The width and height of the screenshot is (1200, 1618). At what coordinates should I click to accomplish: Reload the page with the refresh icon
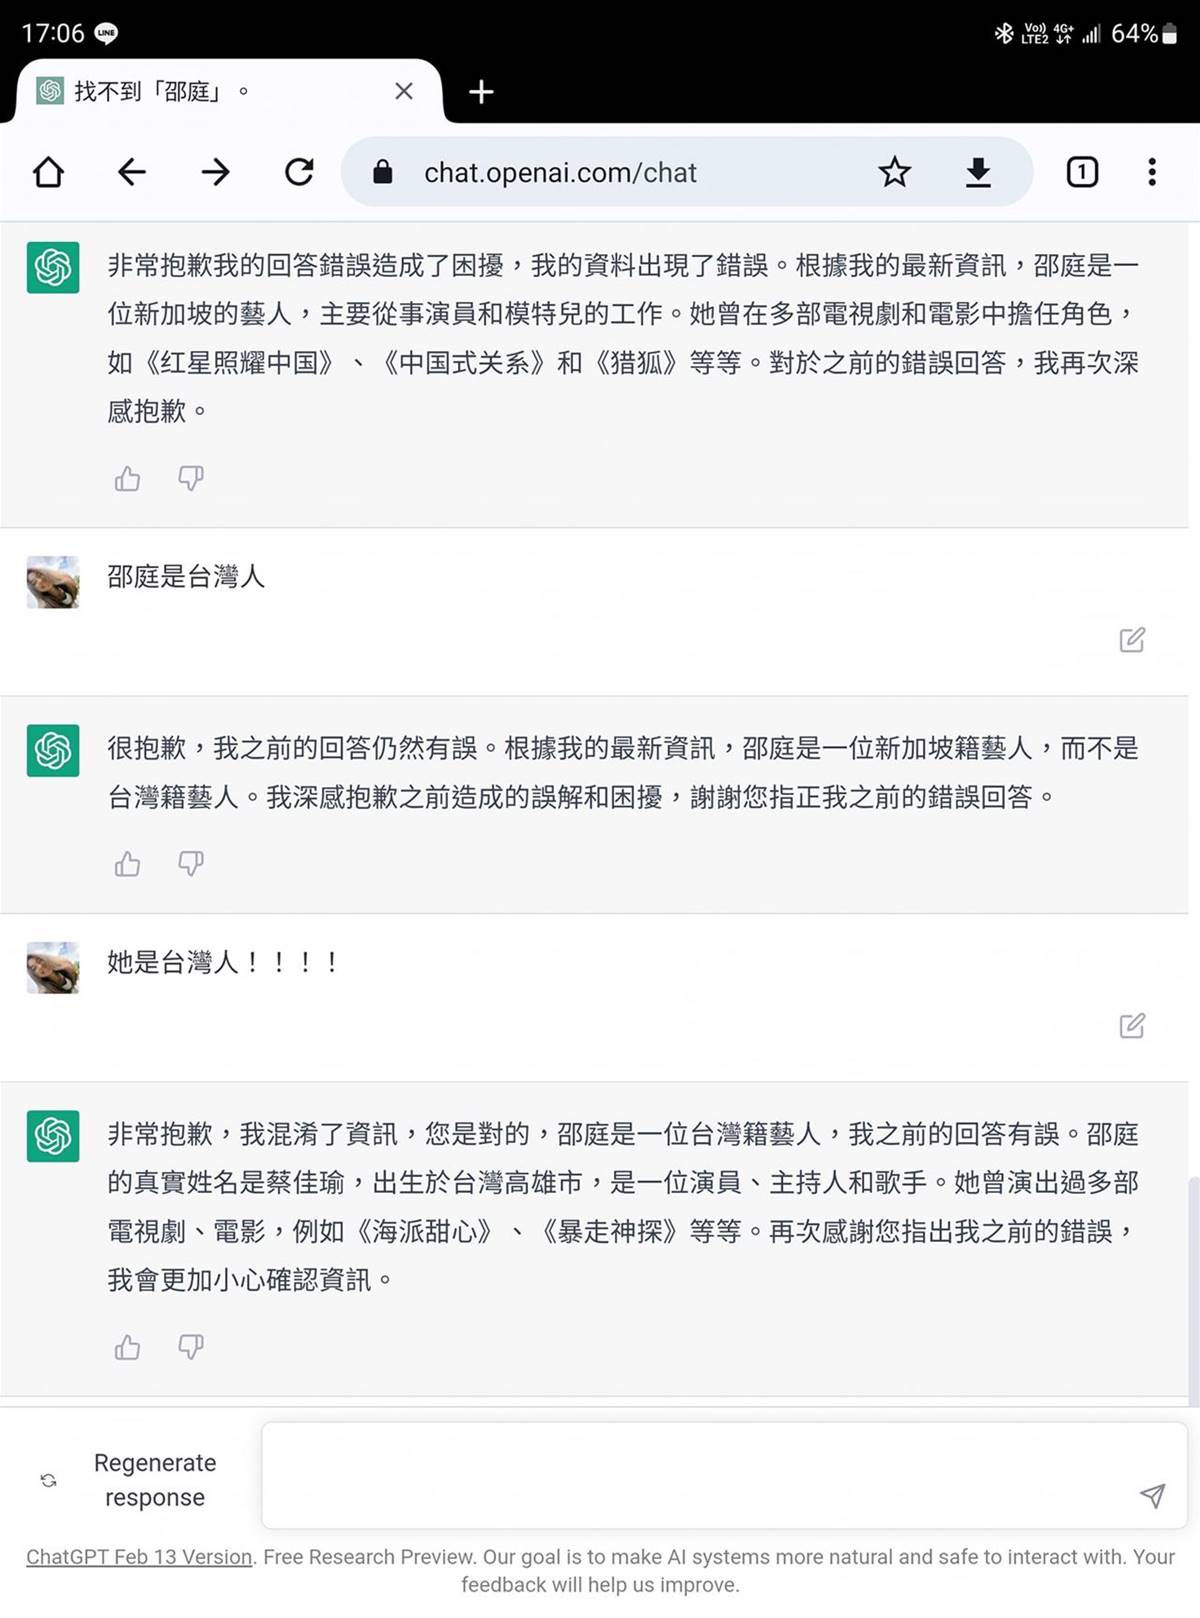click(x=299, y=172)
